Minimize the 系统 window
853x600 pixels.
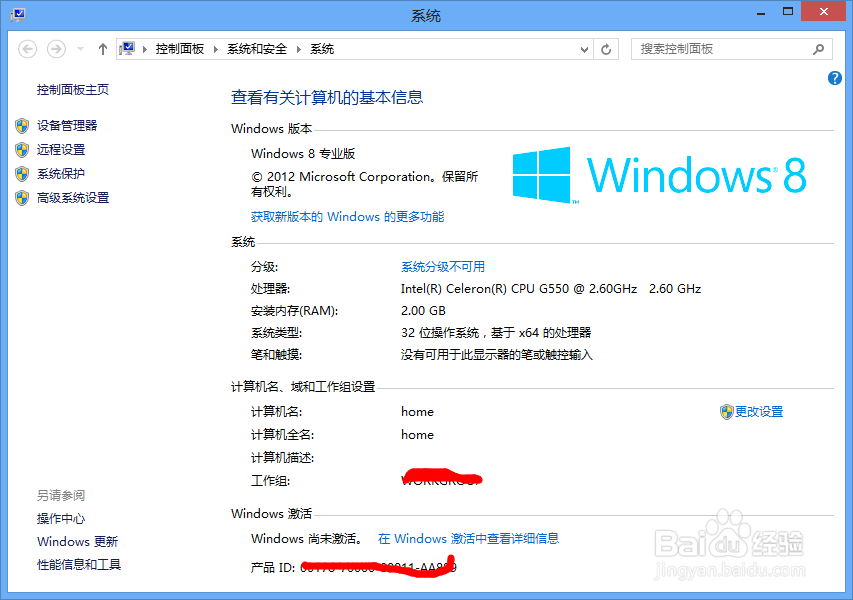point(761,13)
